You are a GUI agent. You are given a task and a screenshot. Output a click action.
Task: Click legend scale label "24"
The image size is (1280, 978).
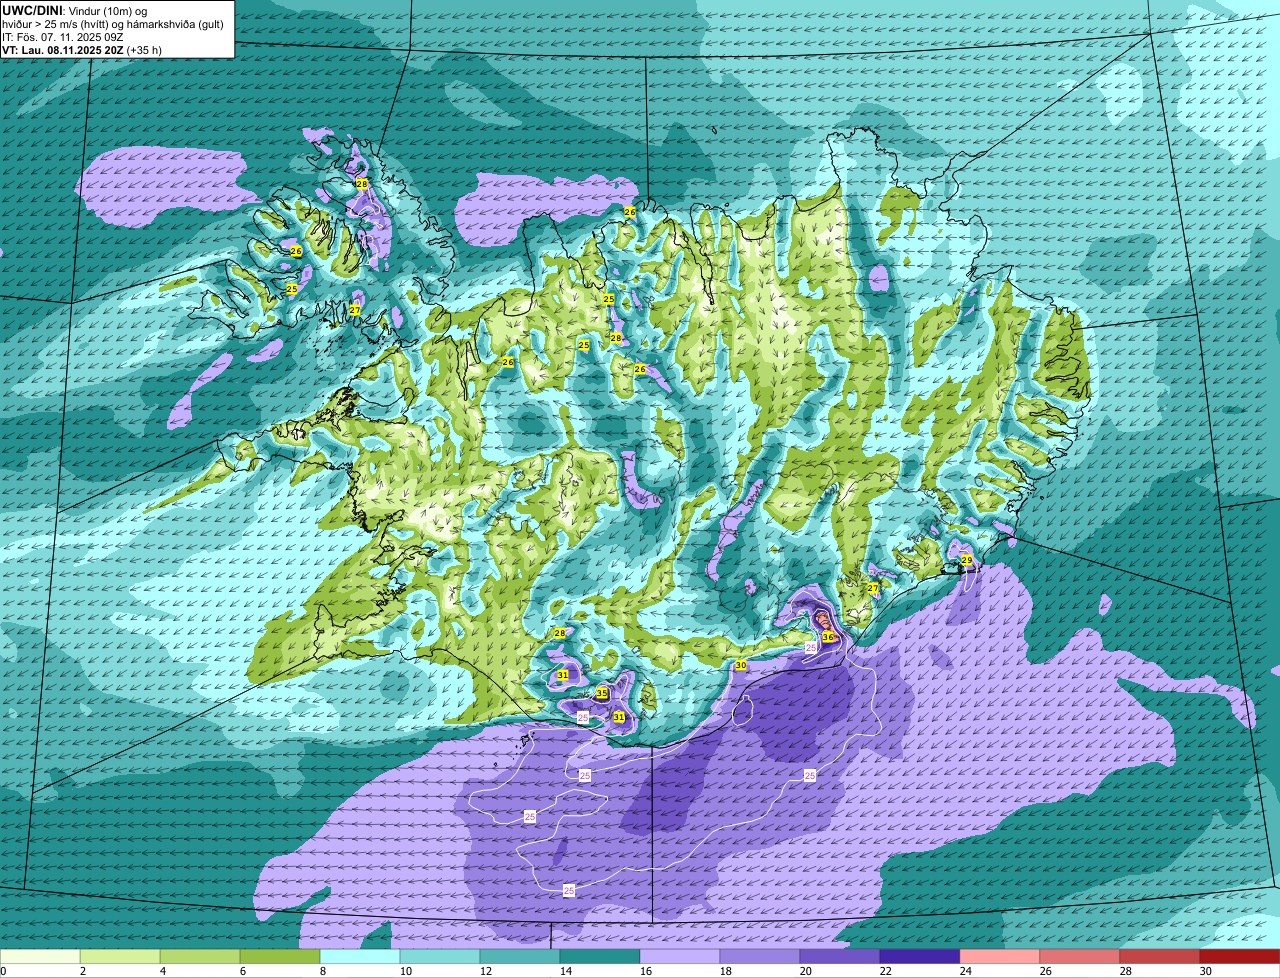click(x=965, y=971)
